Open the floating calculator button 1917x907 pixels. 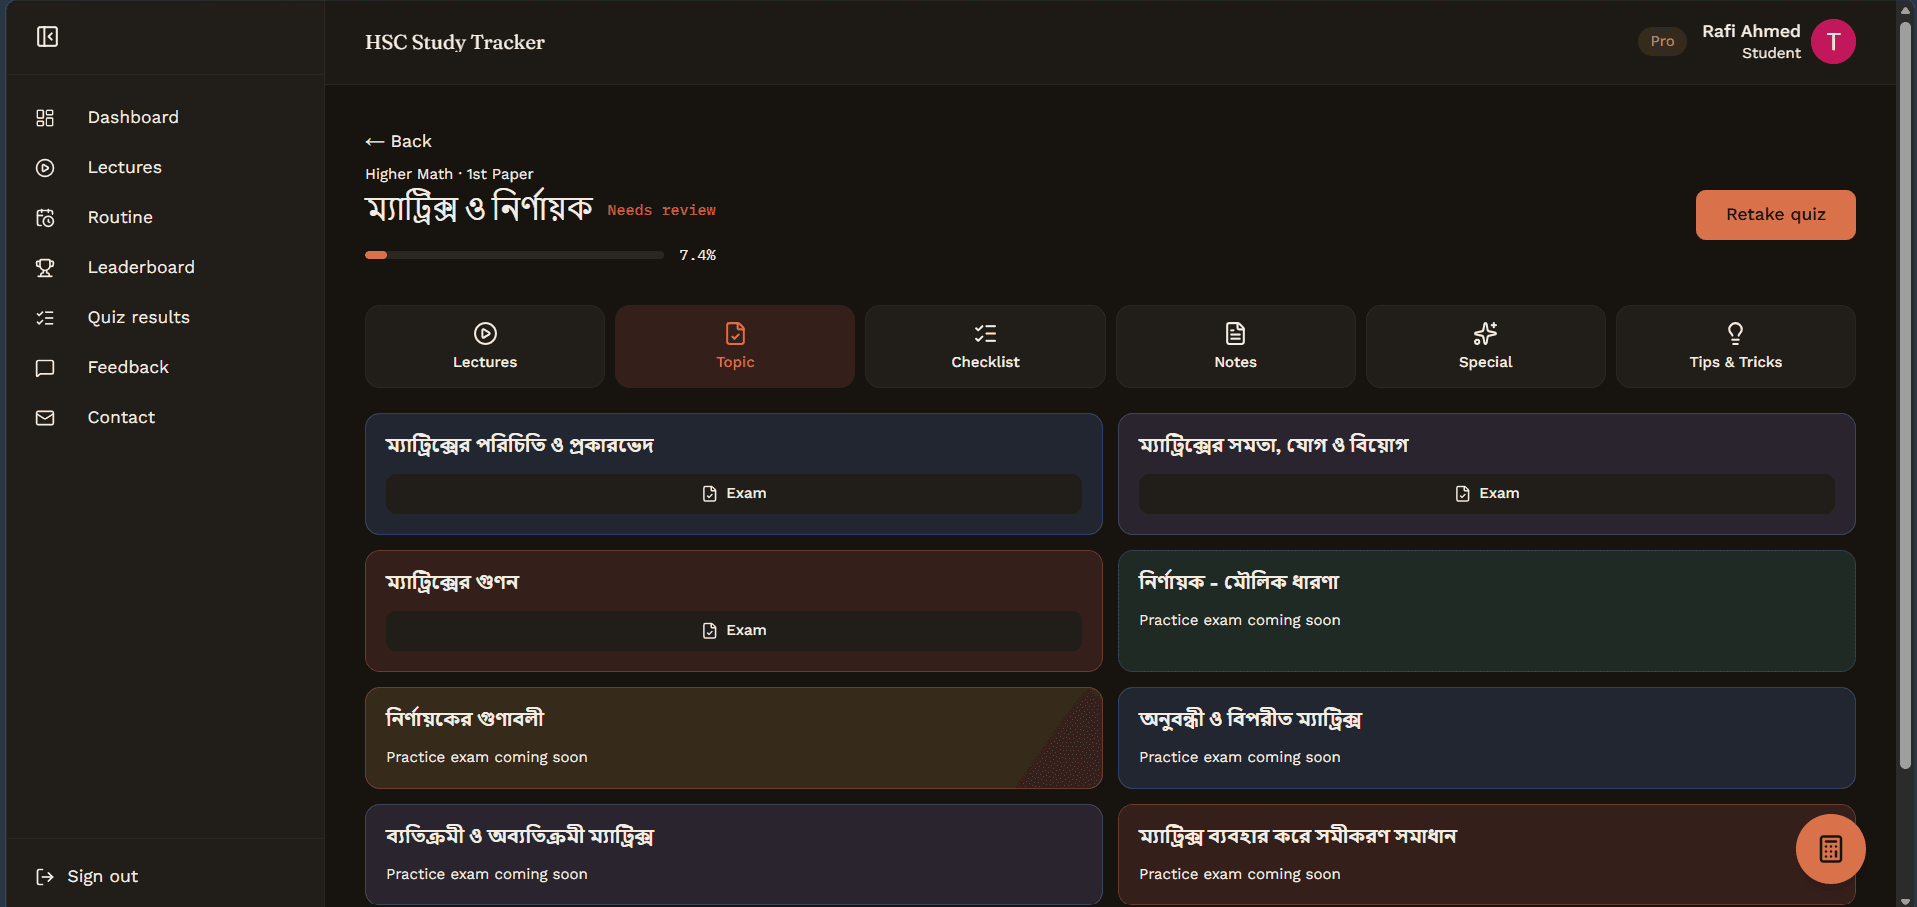pos(1830,849)
